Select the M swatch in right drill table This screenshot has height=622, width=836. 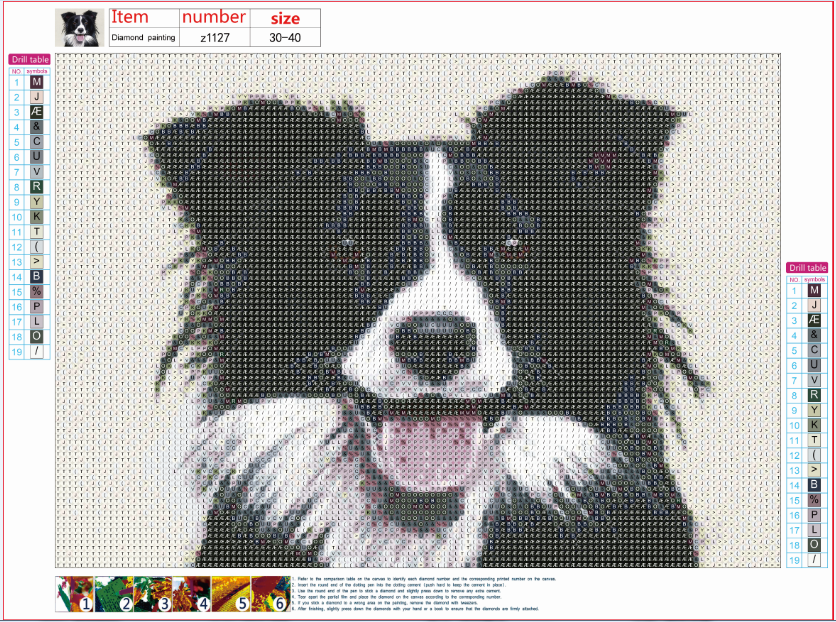(814, 290)
